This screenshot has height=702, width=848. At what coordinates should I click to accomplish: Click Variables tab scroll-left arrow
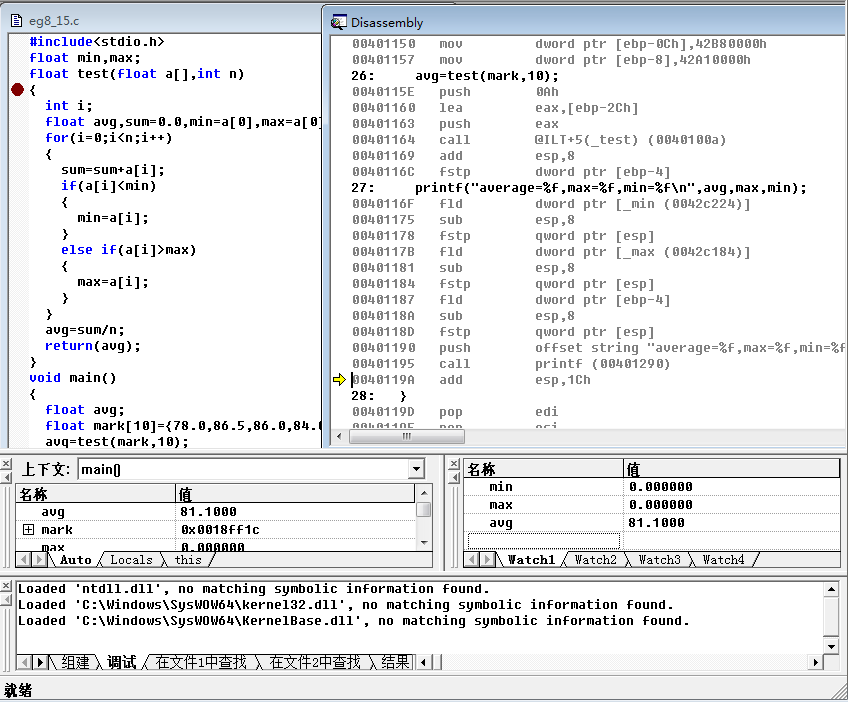[x=24, y=559]
